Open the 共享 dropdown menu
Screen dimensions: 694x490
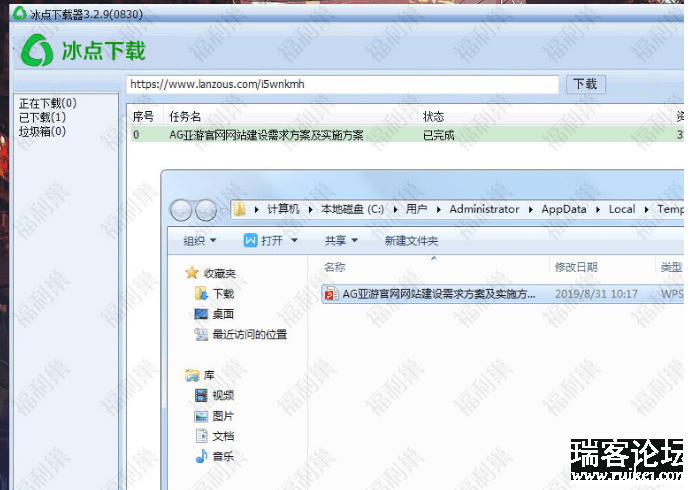pos(341,241)
